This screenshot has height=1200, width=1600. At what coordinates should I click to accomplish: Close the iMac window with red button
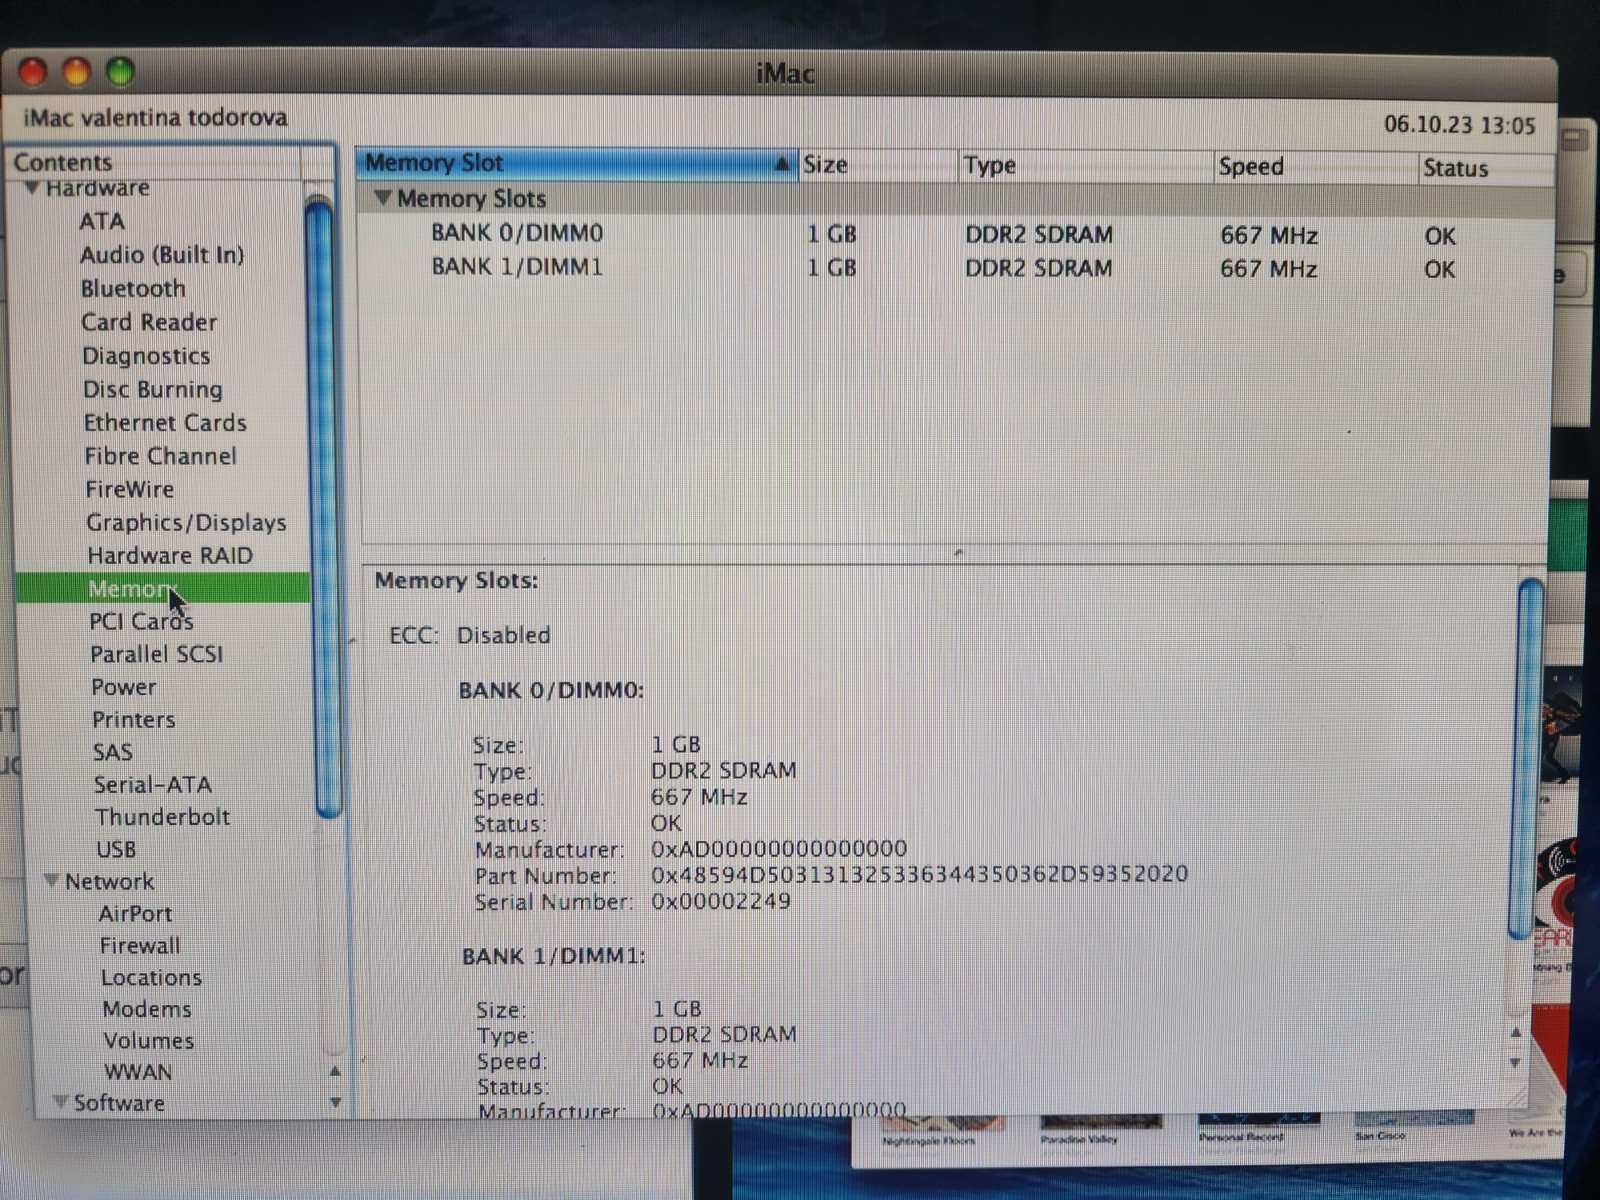point(33,71)
